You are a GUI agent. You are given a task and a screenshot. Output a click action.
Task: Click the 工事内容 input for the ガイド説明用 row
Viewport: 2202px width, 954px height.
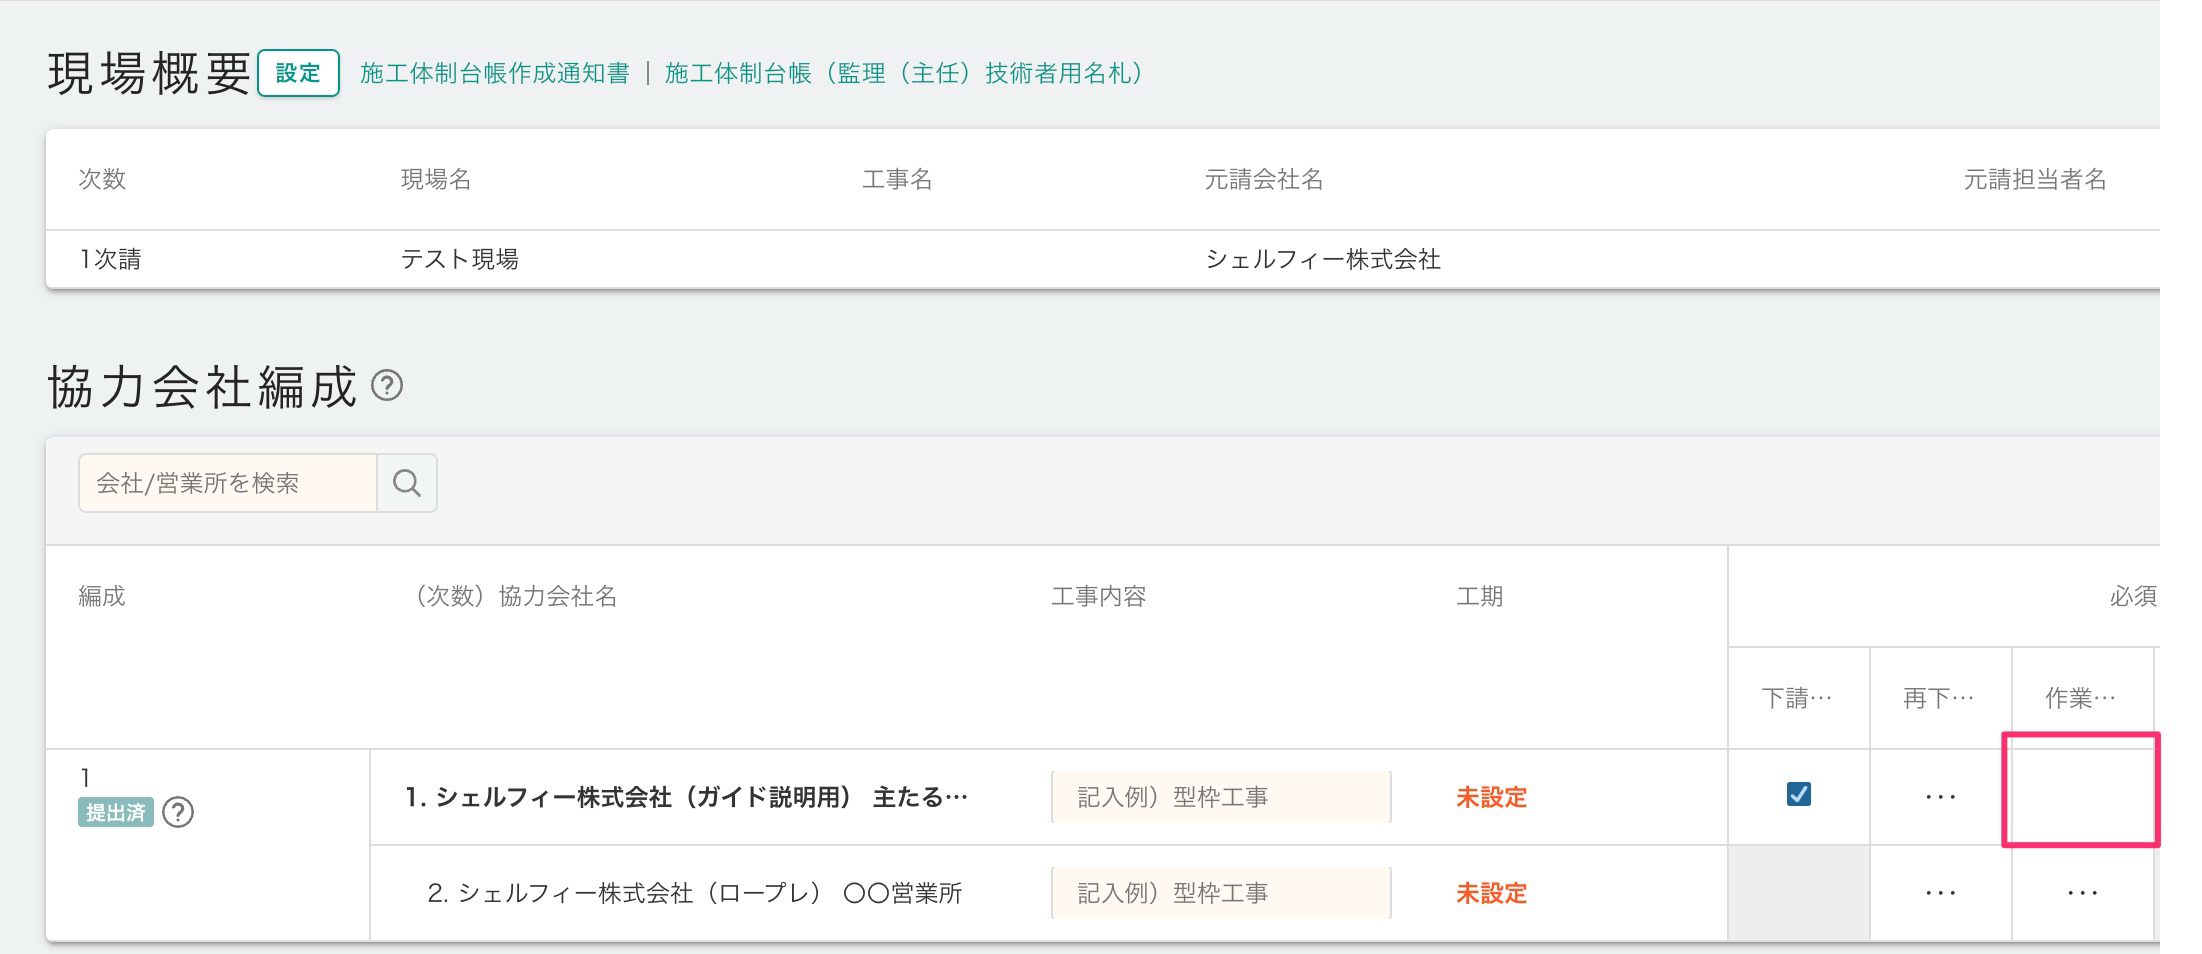coord(1220,797)
